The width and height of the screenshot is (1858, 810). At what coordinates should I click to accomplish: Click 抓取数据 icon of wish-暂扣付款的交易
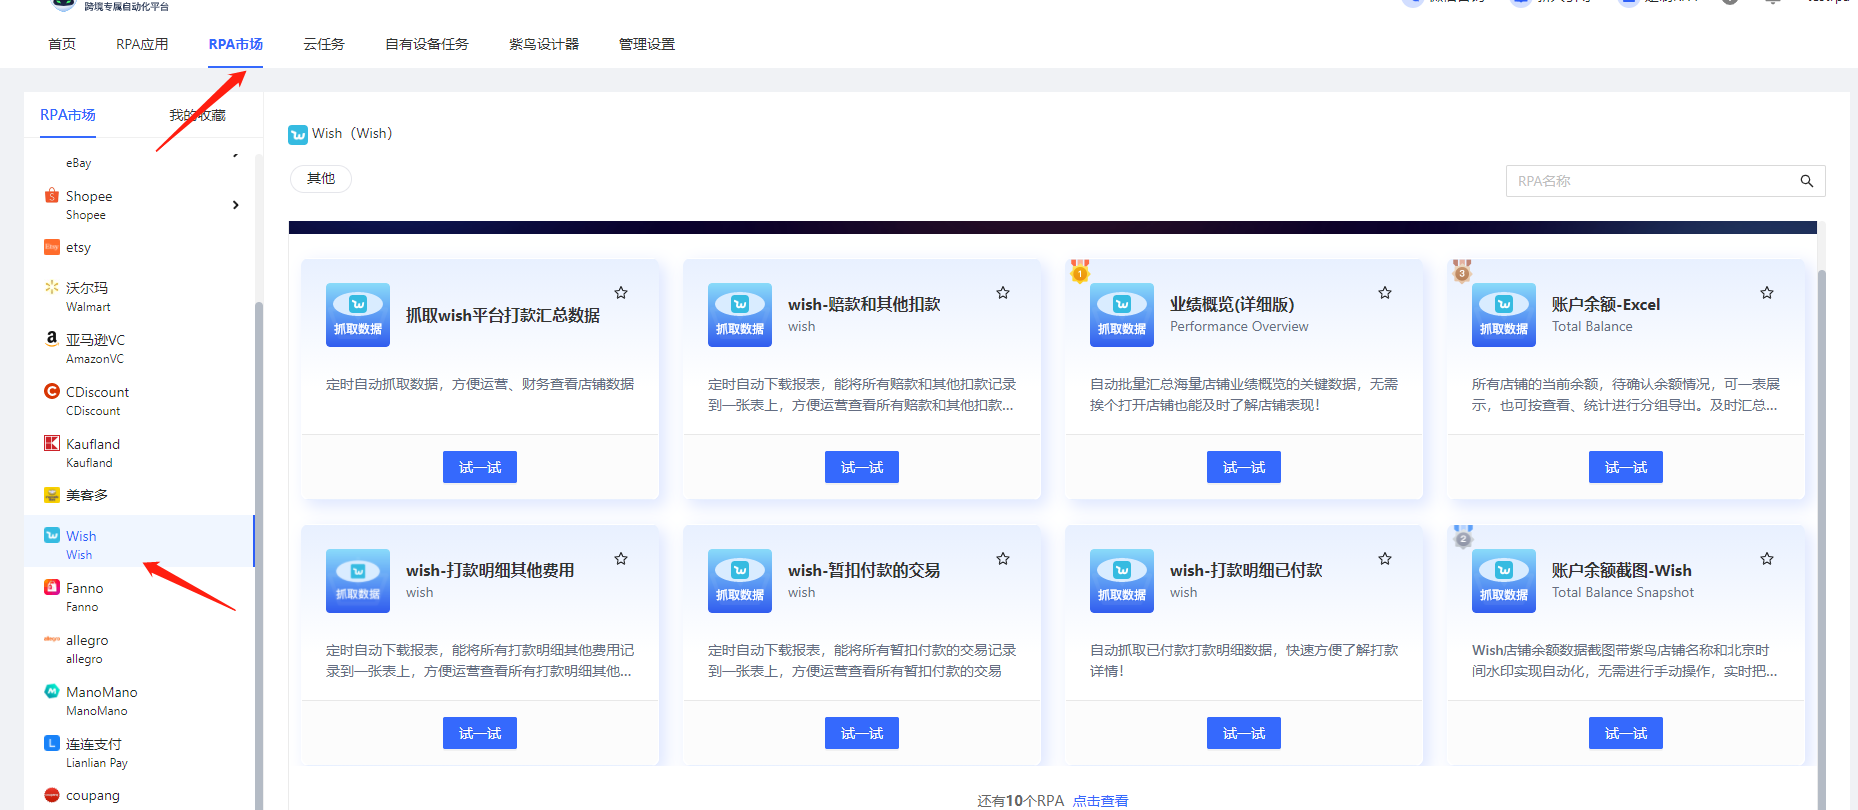tap(740, 581)
